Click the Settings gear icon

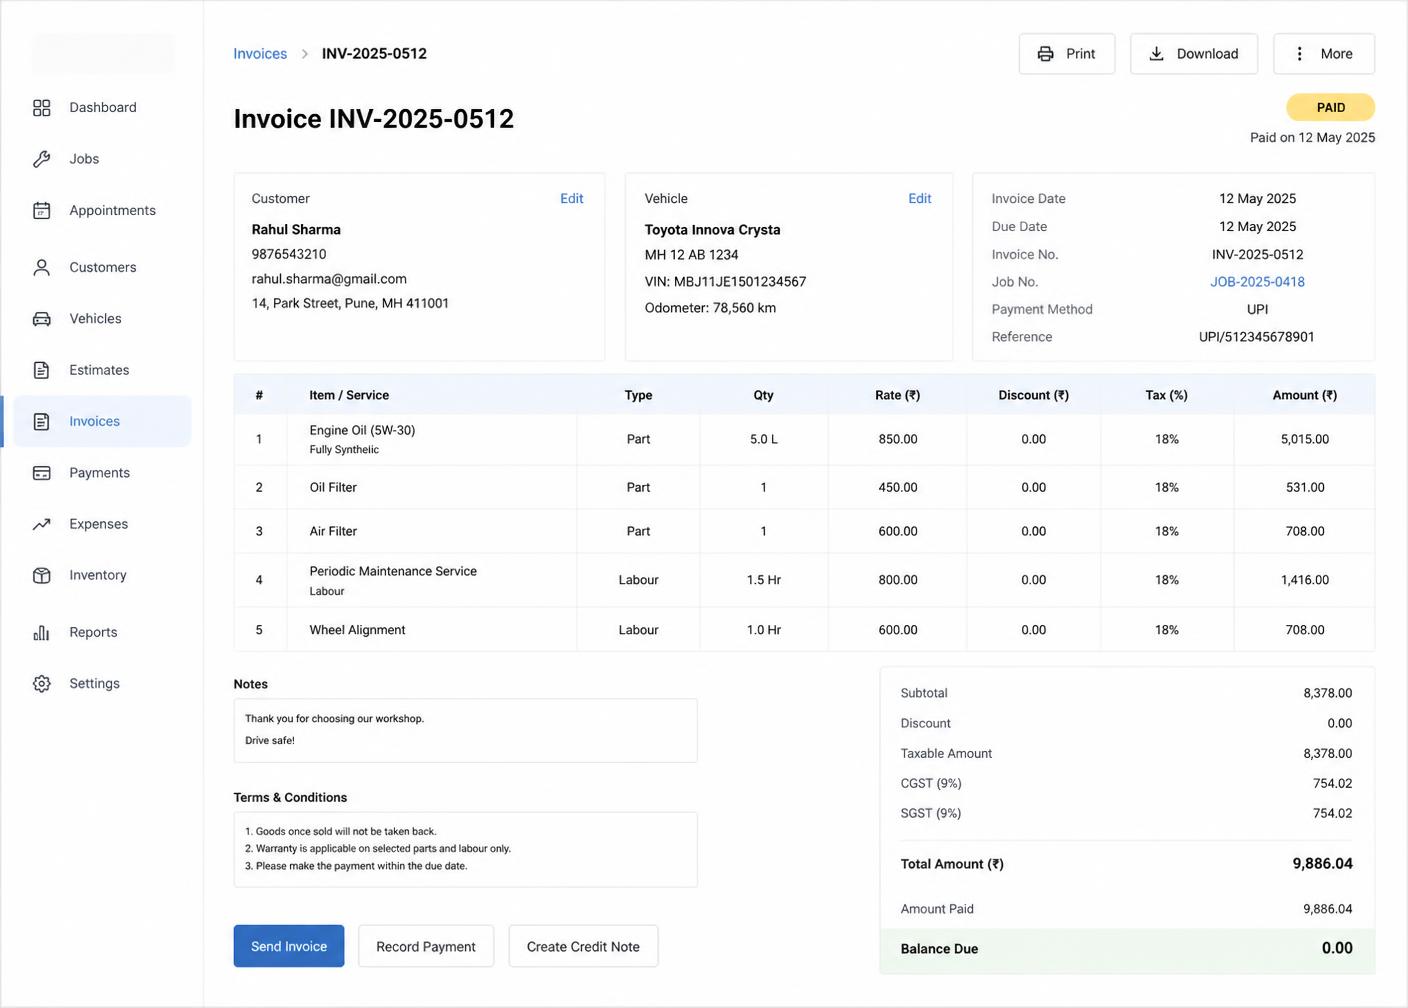pyautogui.click(x=41, y=684)
